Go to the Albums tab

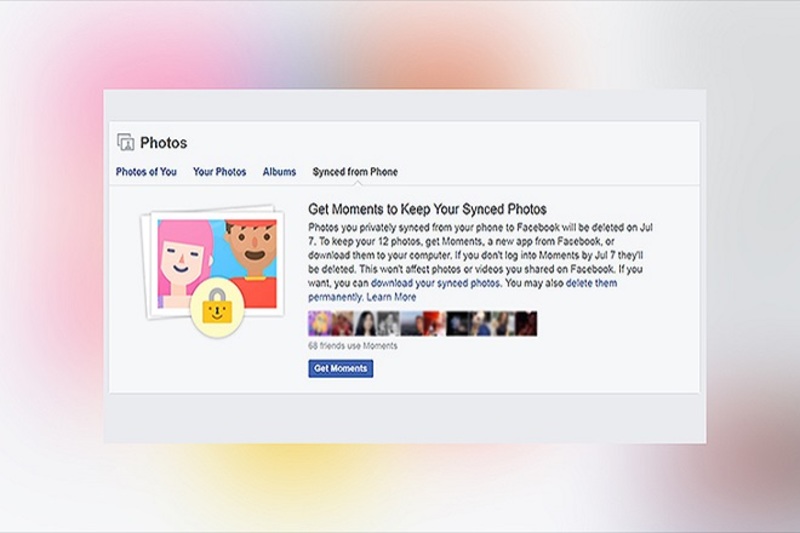click(279, 172)
